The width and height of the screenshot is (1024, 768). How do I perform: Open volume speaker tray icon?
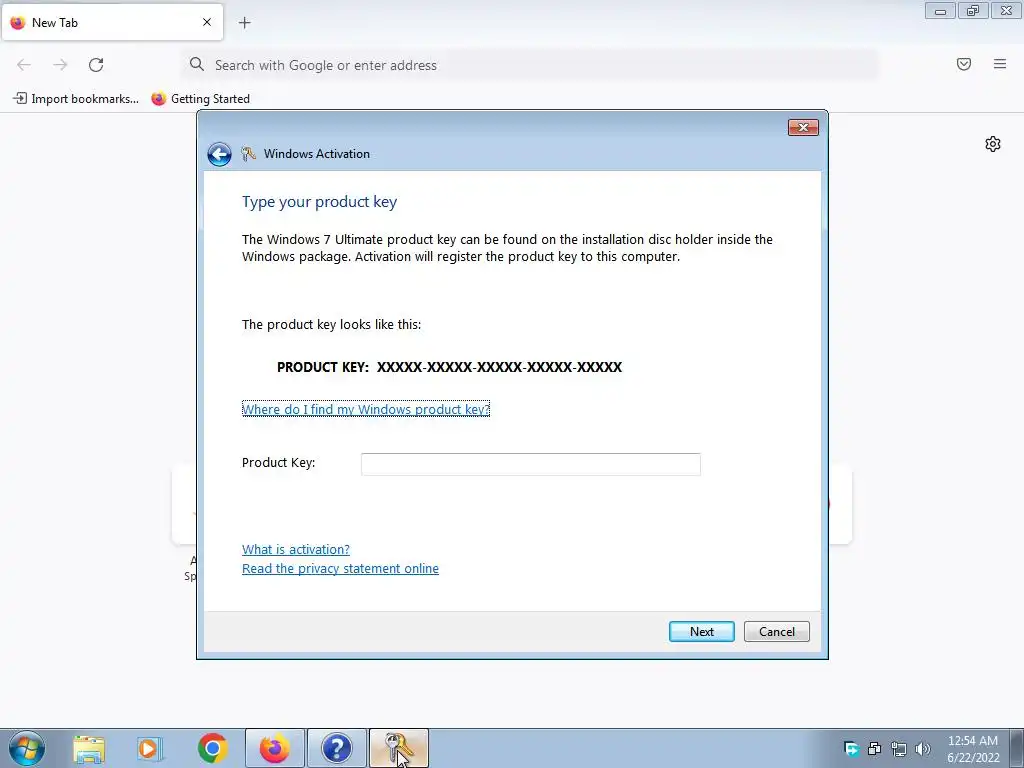922,748
